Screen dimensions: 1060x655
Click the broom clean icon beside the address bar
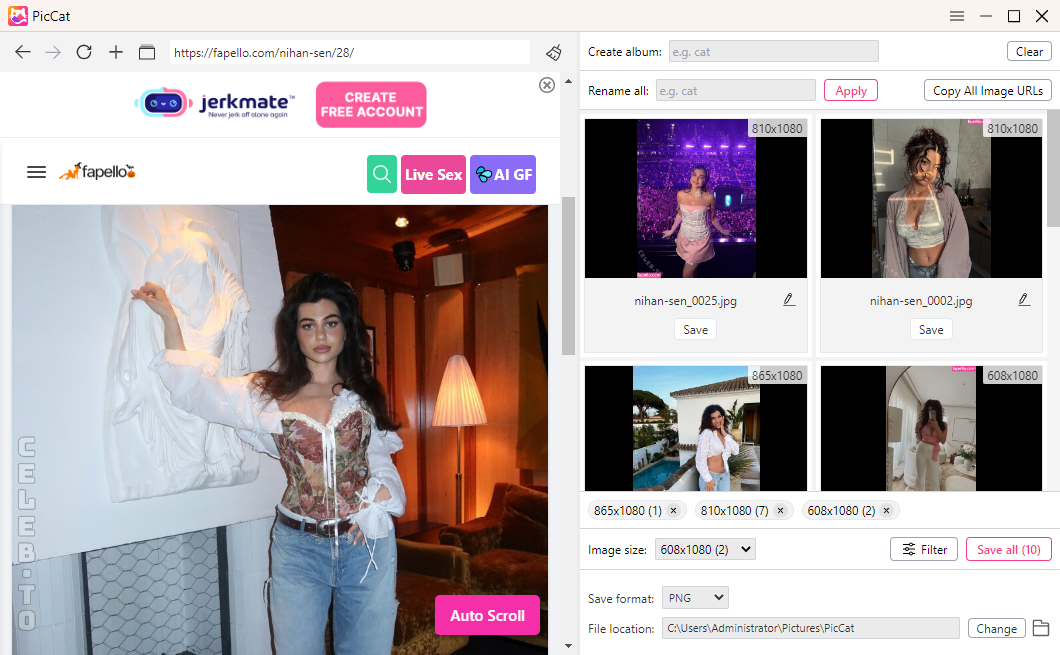point(554,52)
